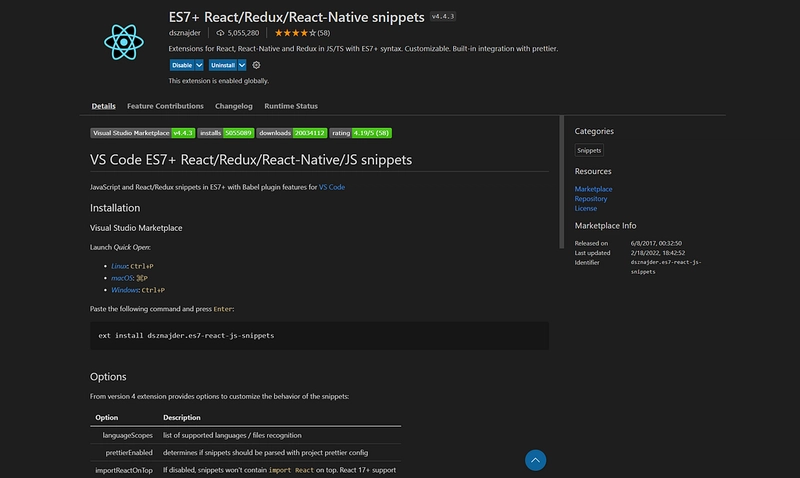
Task: Click the ext install command code block
Action: [x=319, y=336]
